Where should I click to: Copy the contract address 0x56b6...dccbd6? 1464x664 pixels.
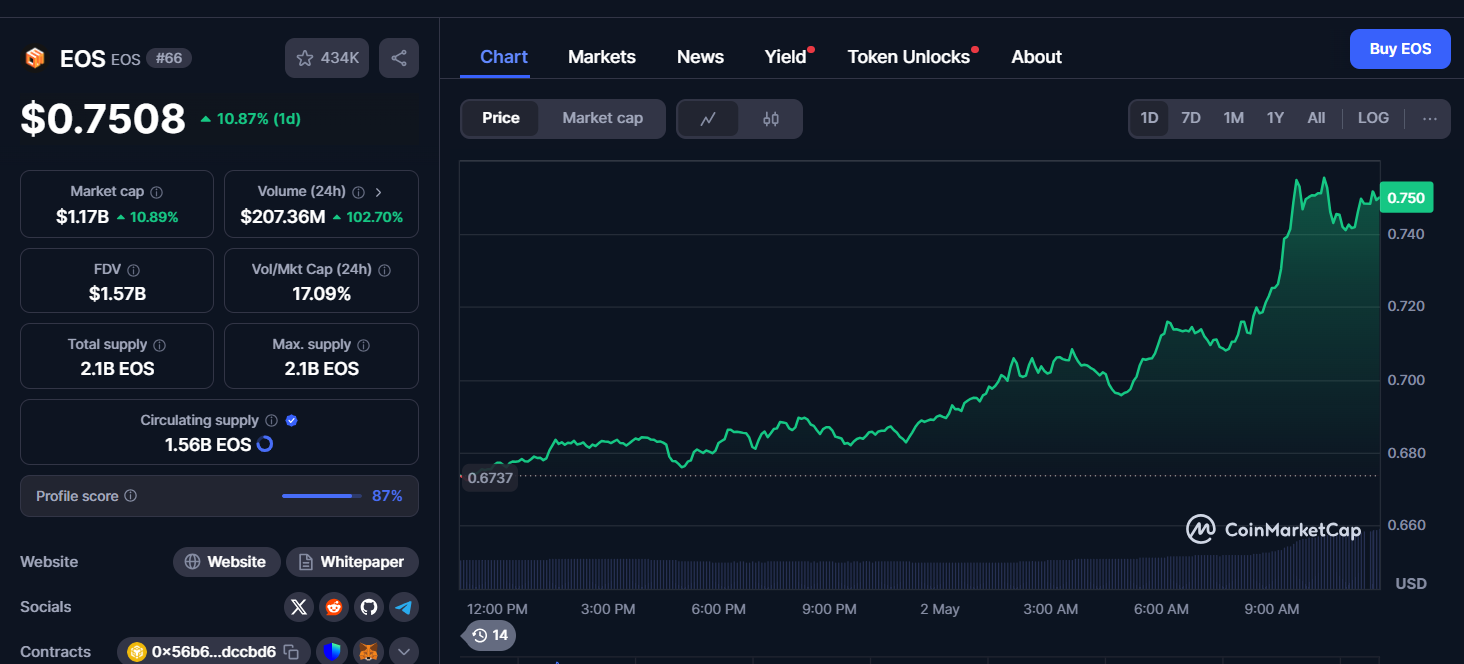291,652
